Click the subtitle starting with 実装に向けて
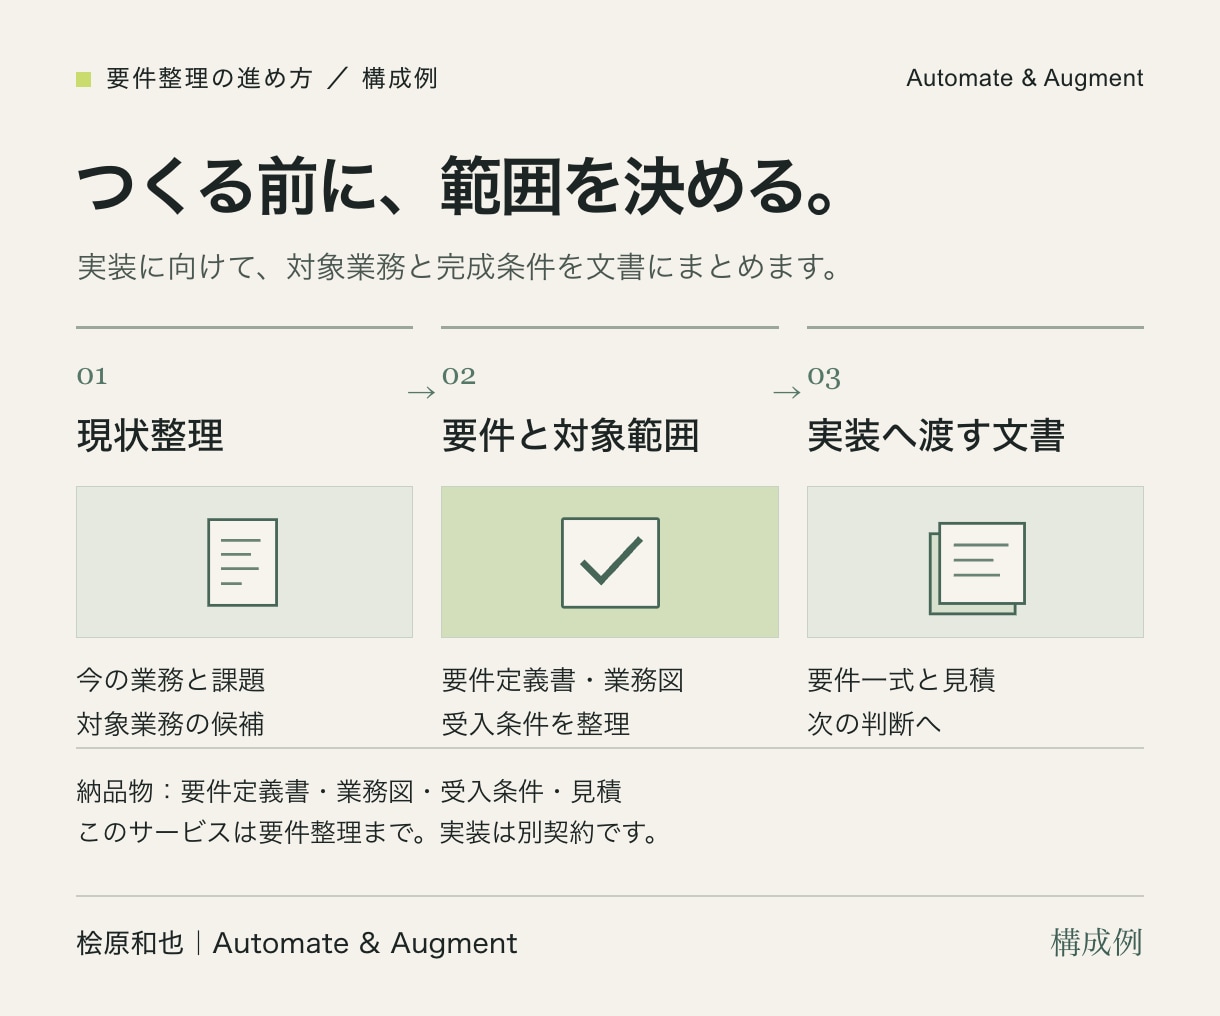Viewport: 1220px width, 1016px height. [x=458, y=267]
